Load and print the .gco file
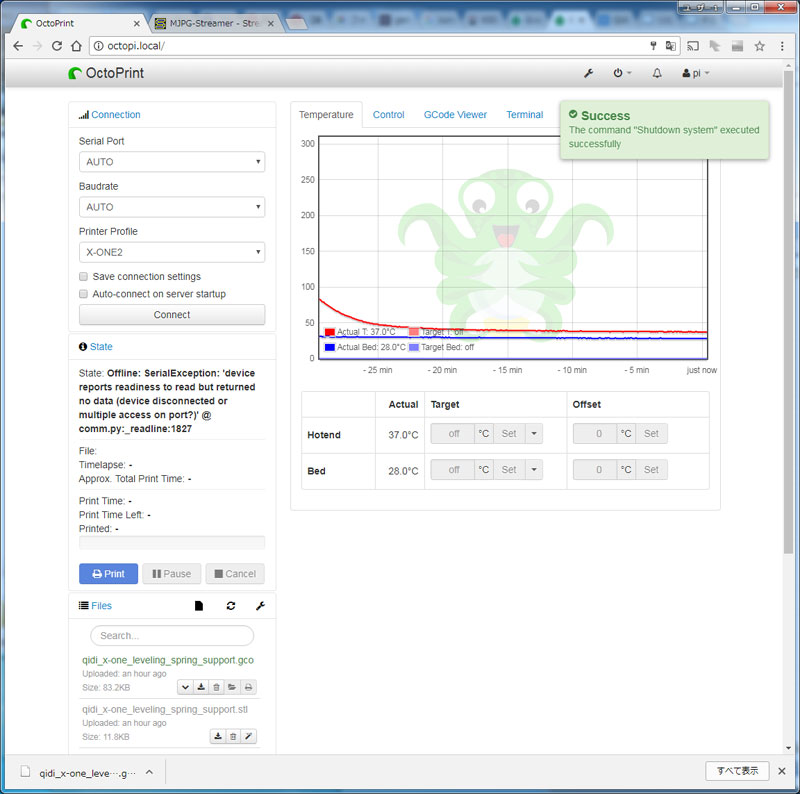This screenshot has height=794, width=800. [248, 687]
